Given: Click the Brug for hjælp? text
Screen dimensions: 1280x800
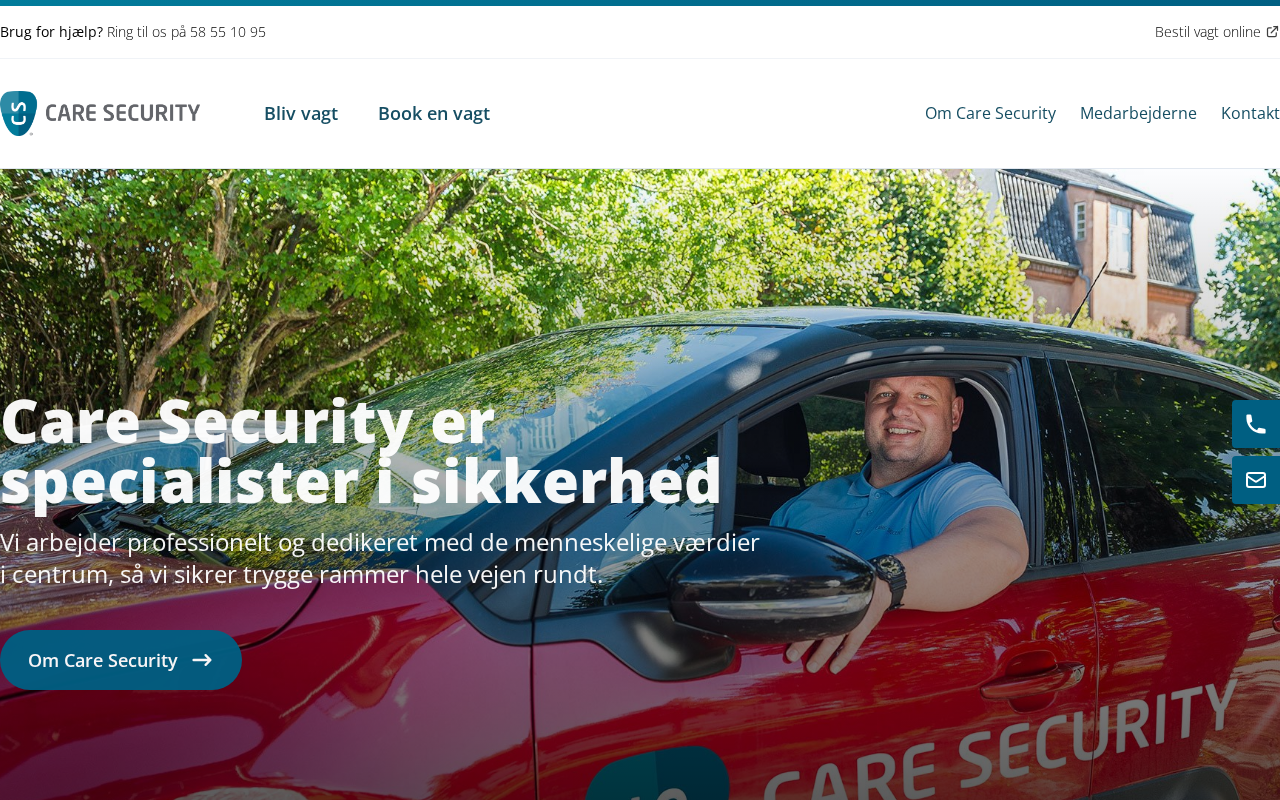Looking at the screenshot, I should [51, 32].
